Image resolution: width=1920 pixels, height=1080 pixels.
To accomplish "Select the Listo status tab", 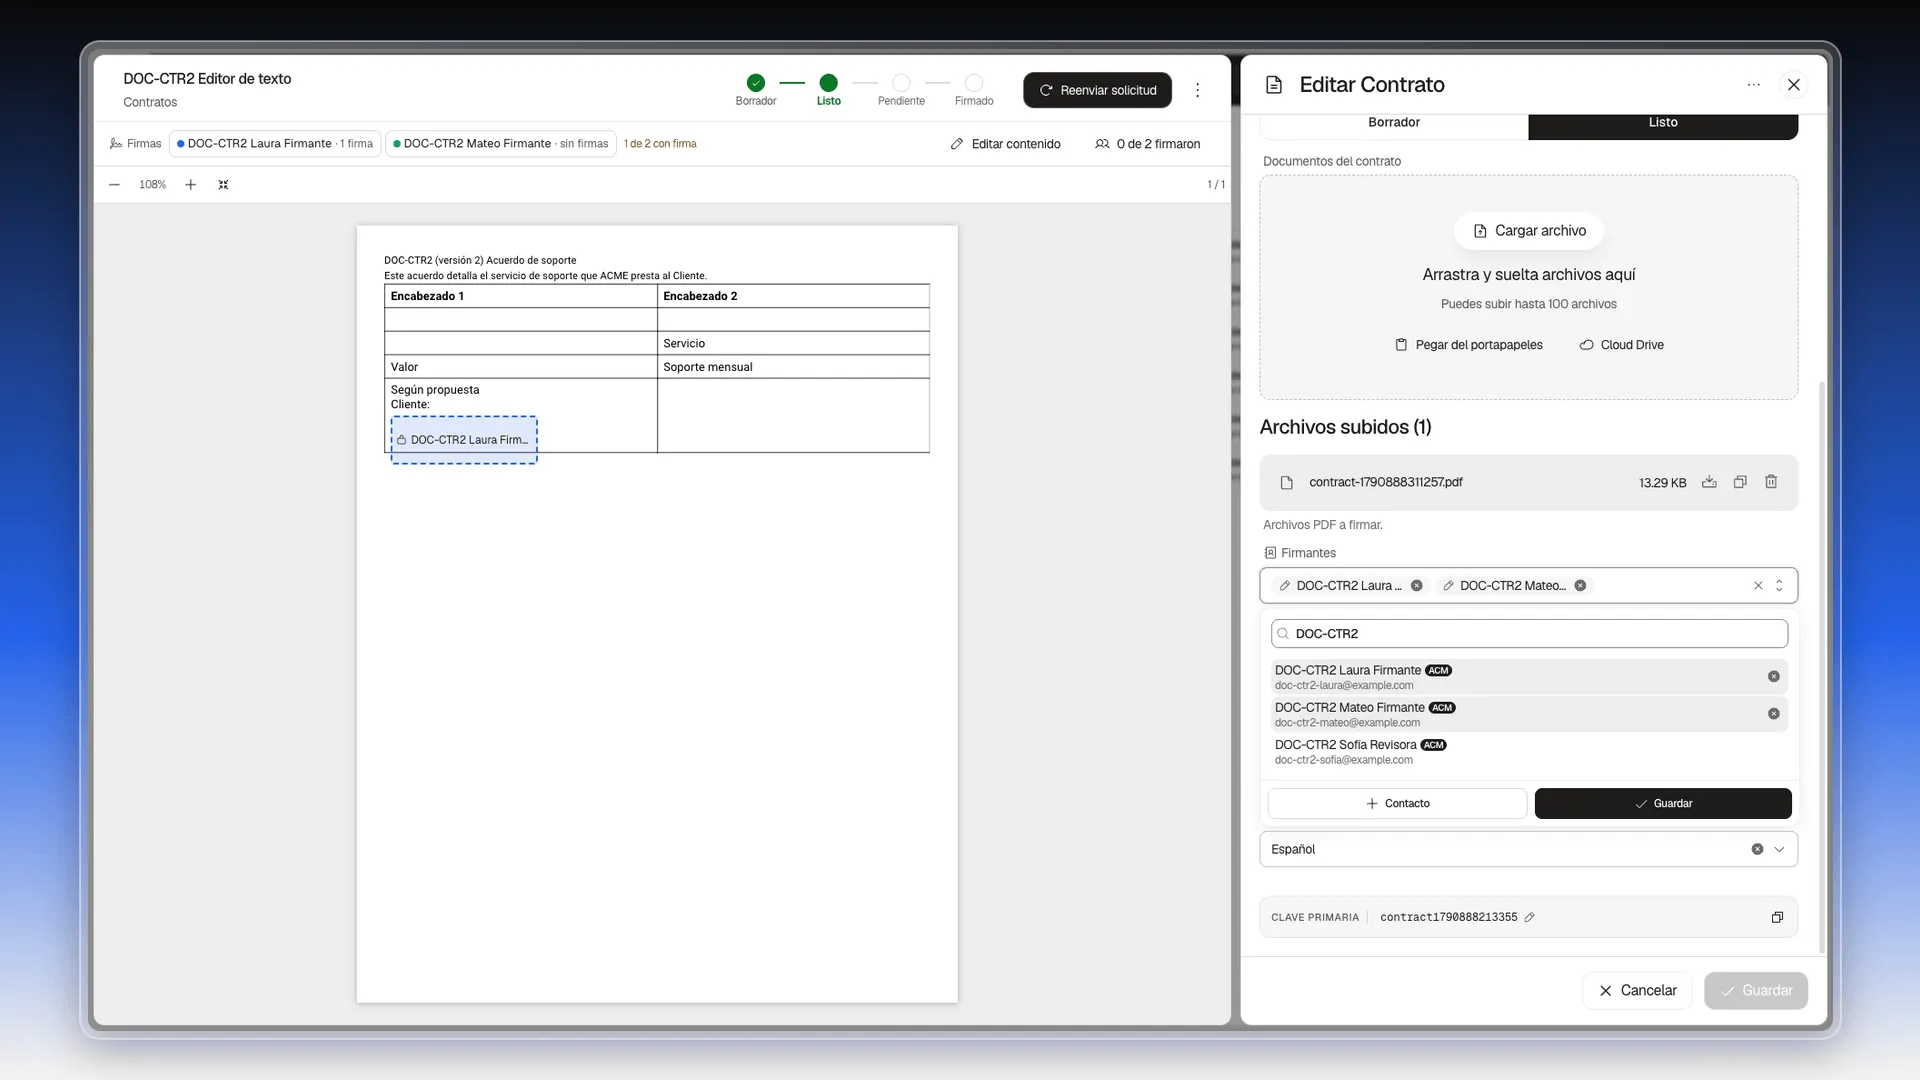I will click(x=1662, y=124).
